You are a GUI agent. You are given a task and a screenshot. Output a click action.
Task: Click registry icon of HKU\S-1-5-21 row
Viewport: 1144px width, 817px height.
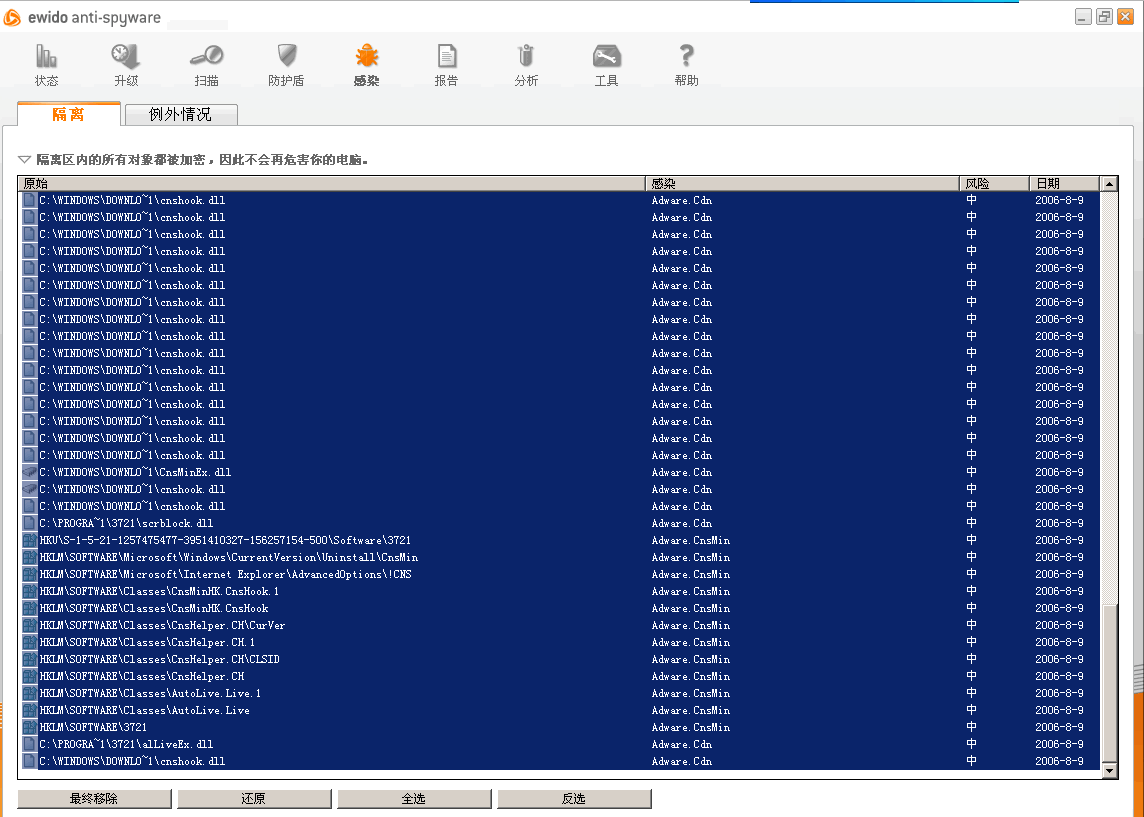tap(29, 540)
